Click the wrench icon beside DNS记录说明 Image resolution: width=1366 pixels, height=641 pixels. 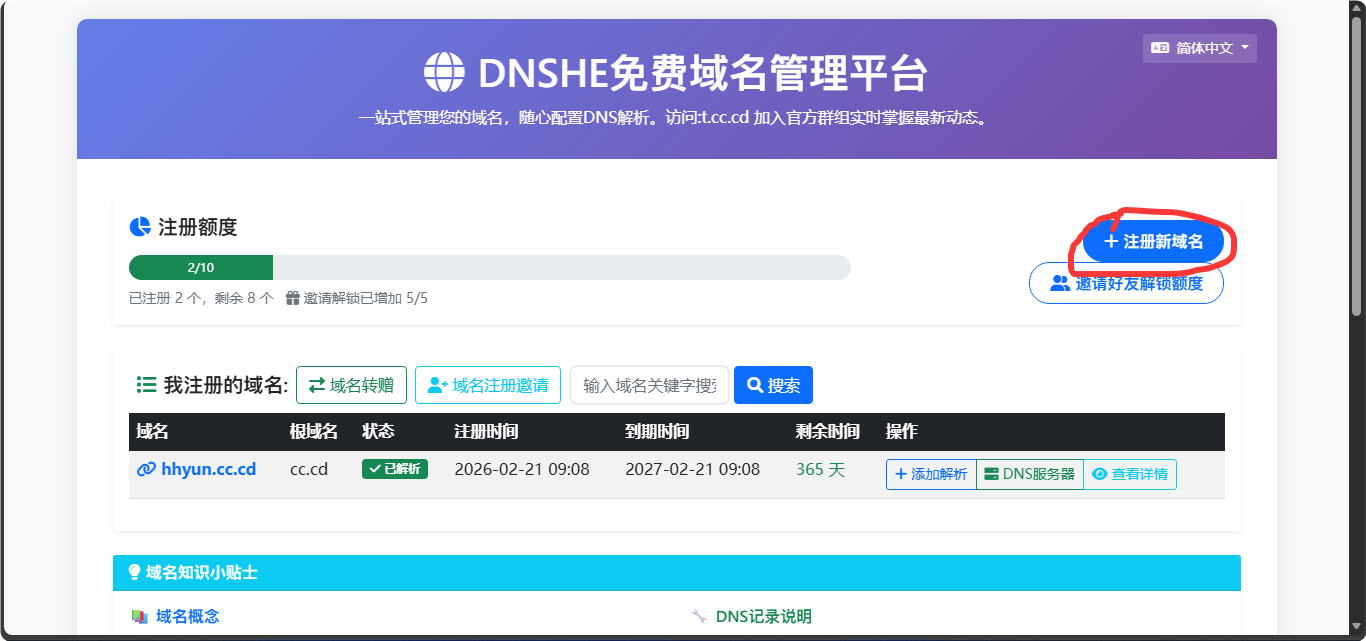coord(700,616)
